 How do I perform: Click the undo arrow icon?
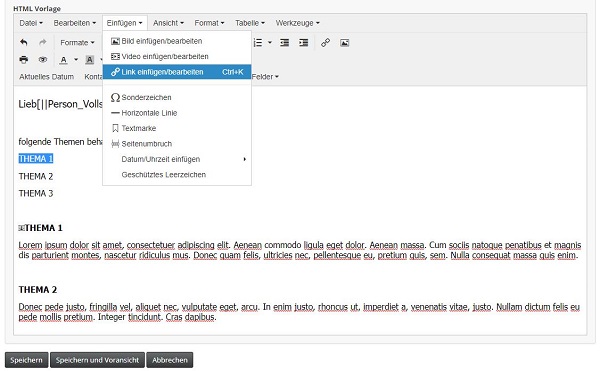click(x=24, y=42)
